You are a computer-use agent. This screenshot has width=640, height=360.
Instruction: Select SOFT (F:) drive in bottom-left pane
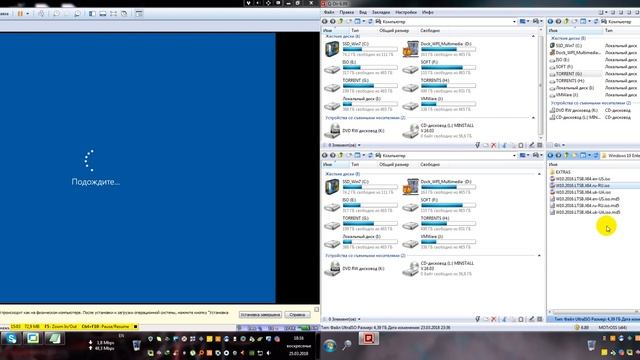point(439,205)
